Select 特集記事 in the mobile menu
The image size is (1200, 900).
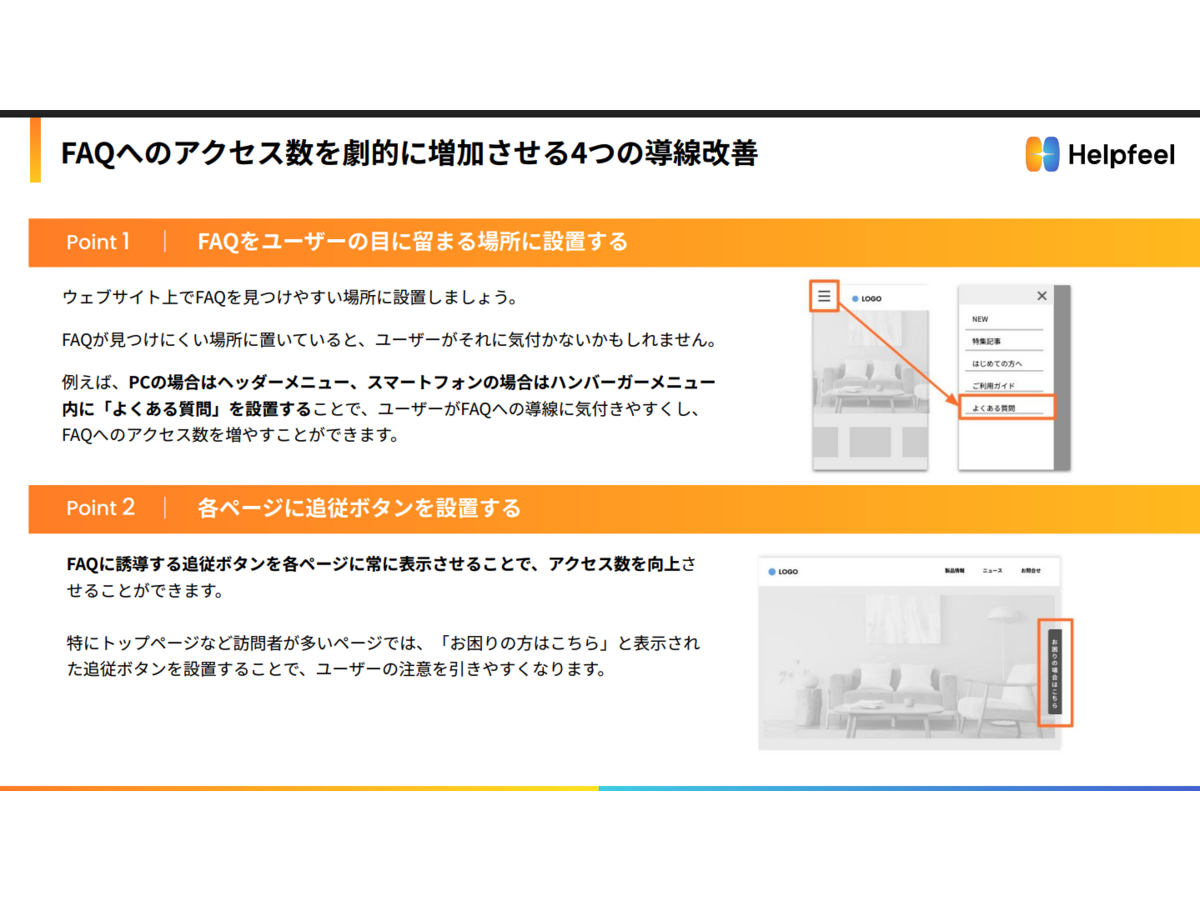click(986, 342)
